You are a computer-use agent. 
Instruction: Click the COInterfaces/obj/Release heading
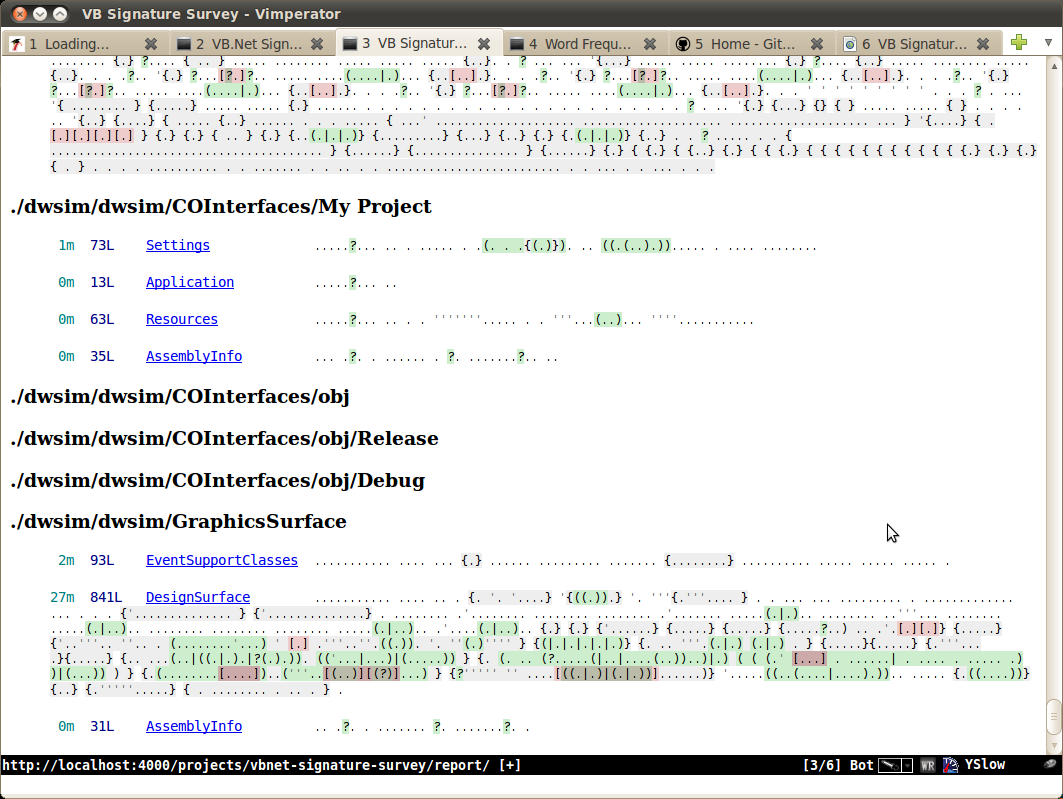[224, 438]
